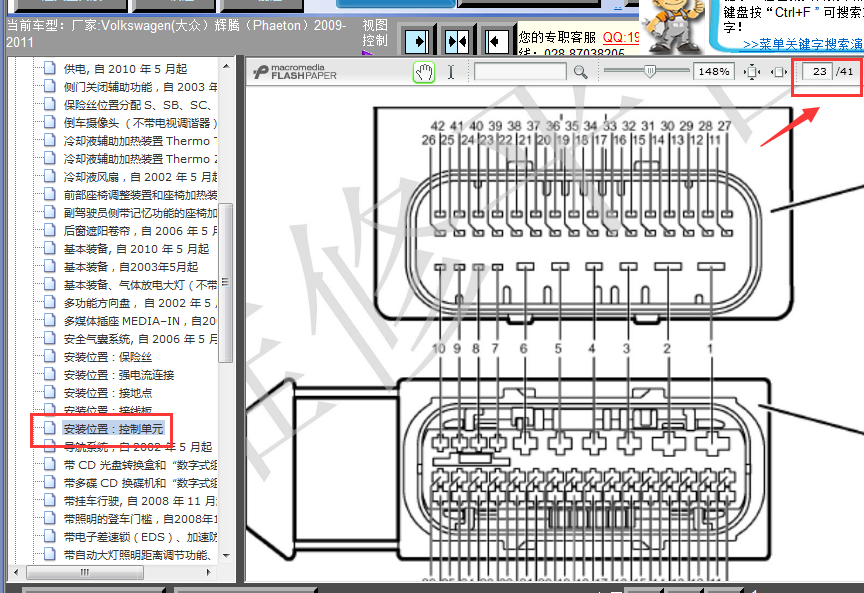Click the page icon beside '安装位置：接地点'
The width and height of the screenshot is (864, 593).
click(50, 392)
